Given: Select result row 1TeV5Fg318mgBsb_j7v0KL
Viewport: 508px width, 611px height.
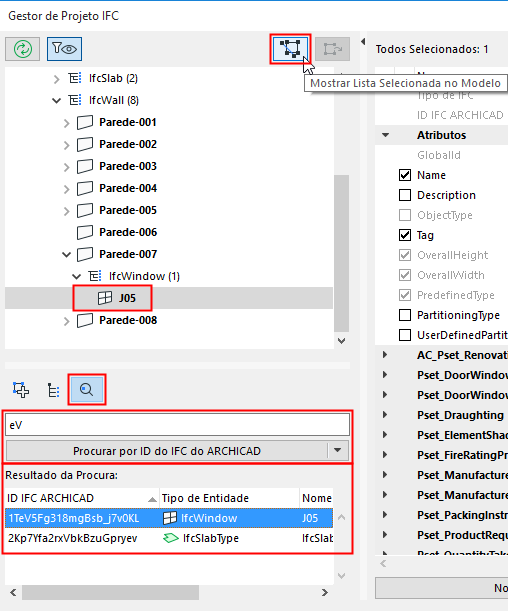Looking at the screenshot, I should 169,518.
